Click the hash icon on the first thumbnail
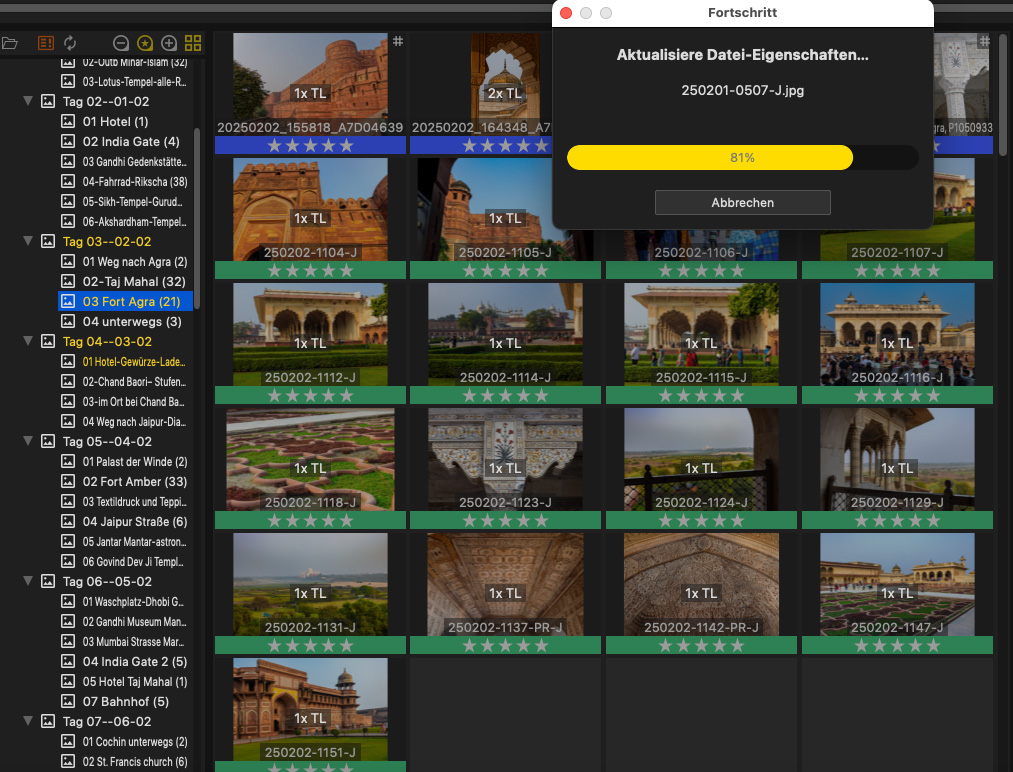 point(397,41)
